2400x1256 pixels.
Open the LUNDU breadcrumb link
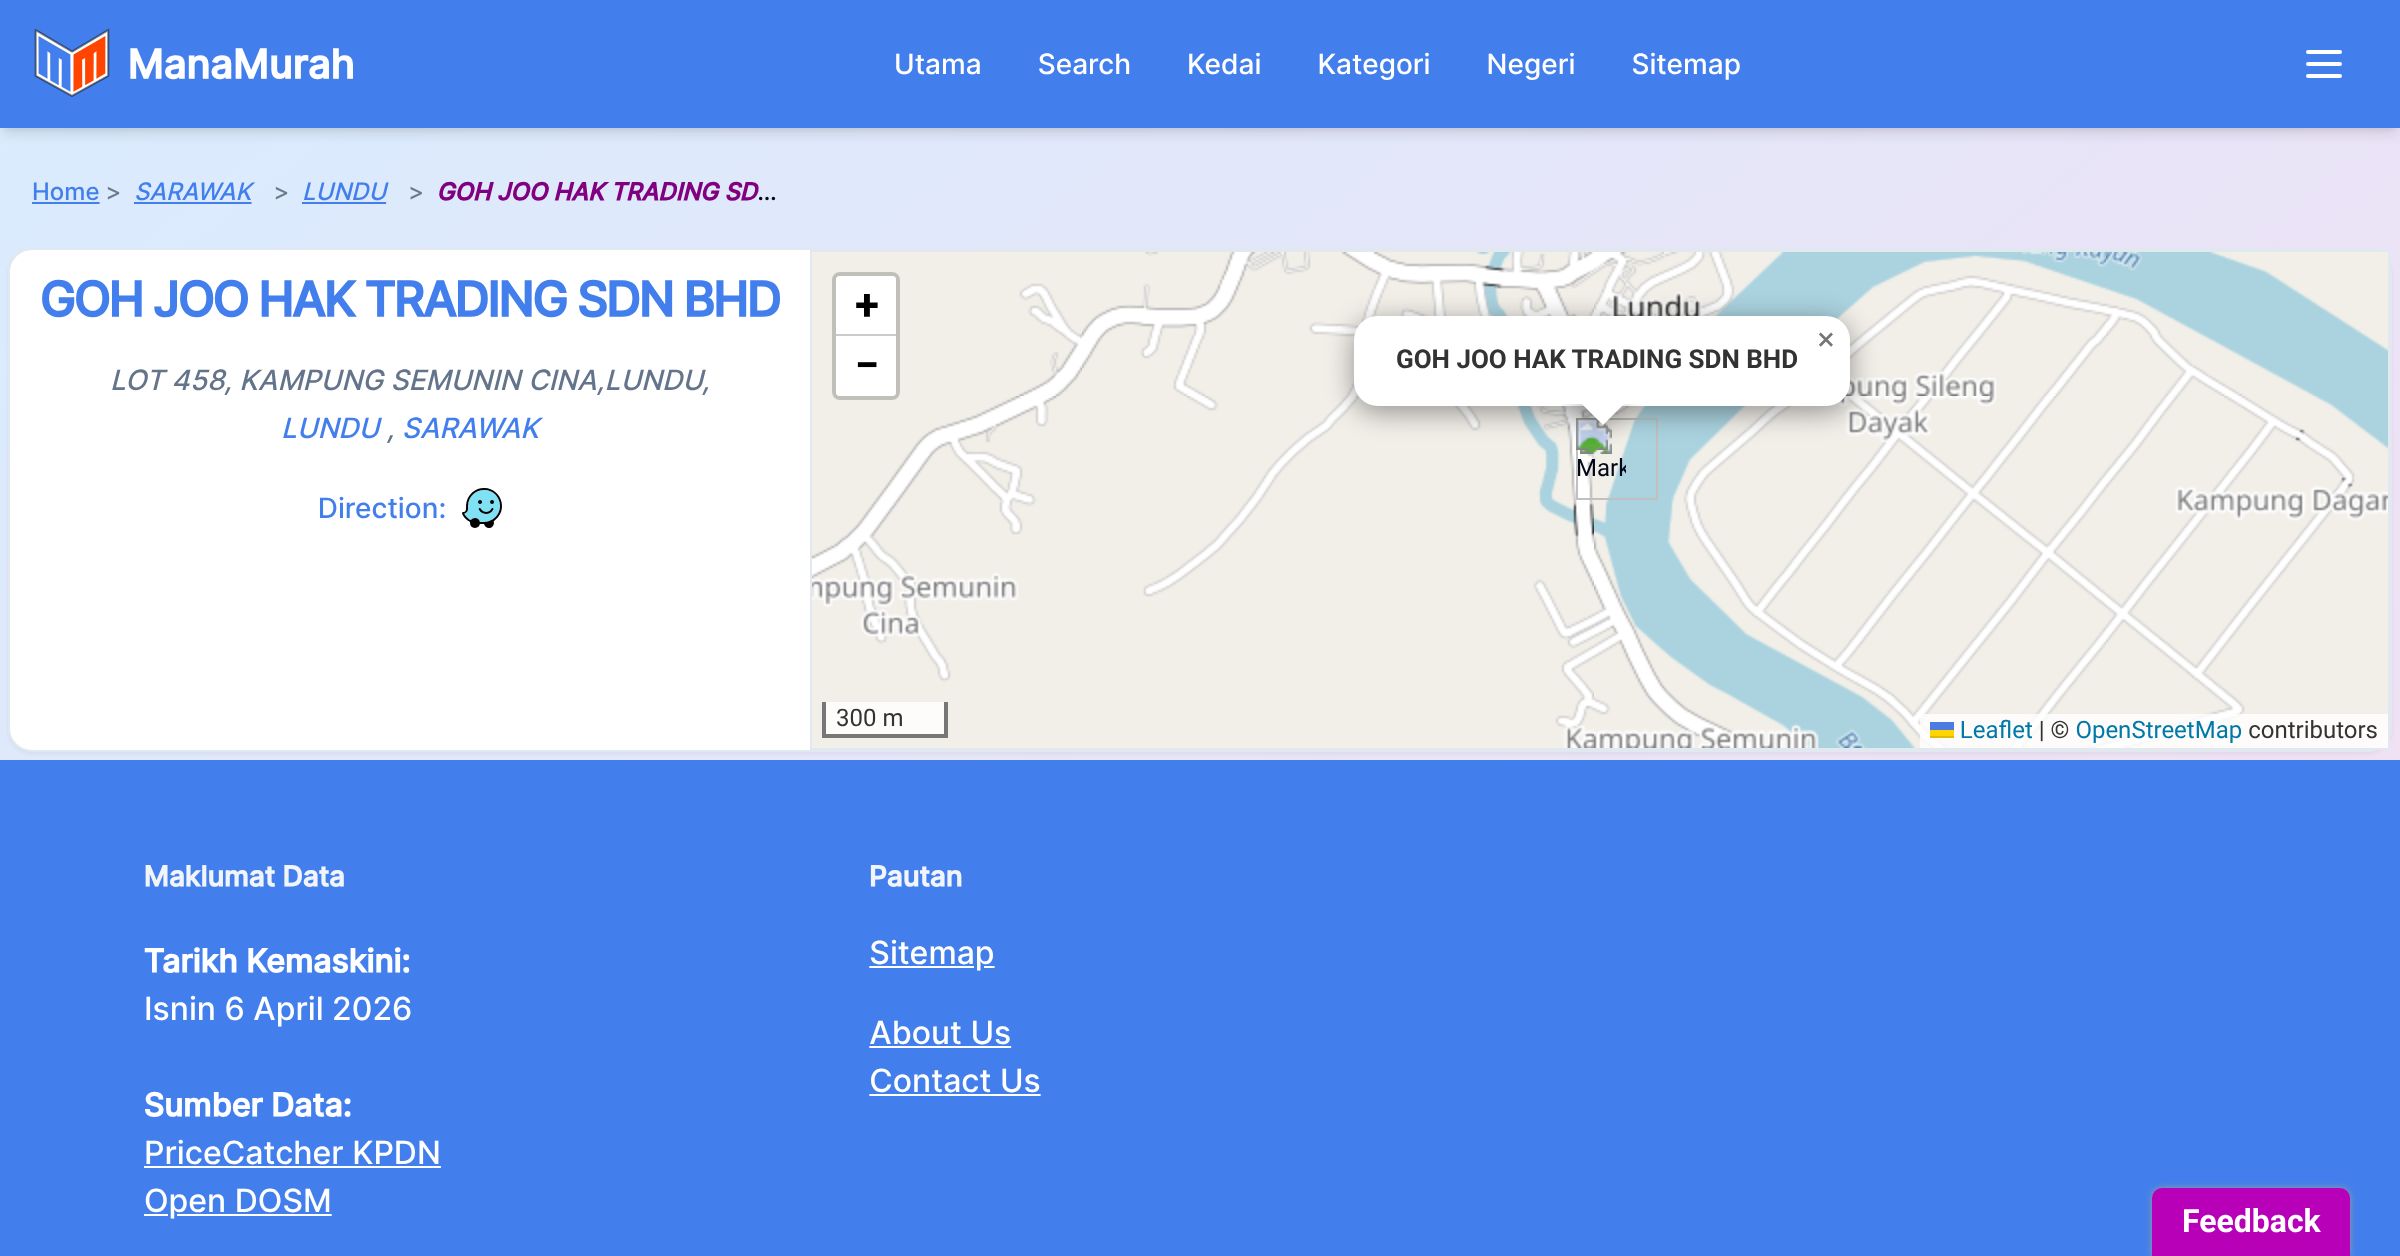345,191
